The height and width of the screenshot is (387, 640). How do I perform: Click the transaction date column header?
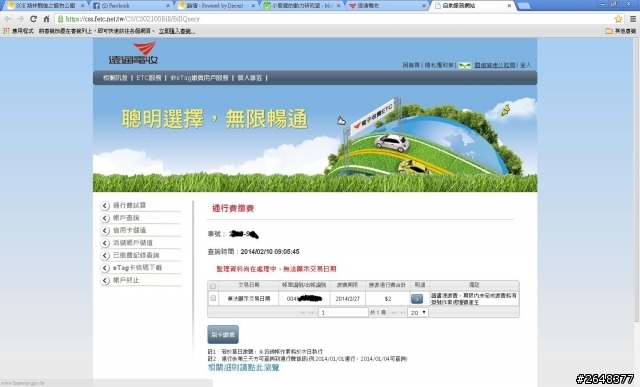coord(249,285)
